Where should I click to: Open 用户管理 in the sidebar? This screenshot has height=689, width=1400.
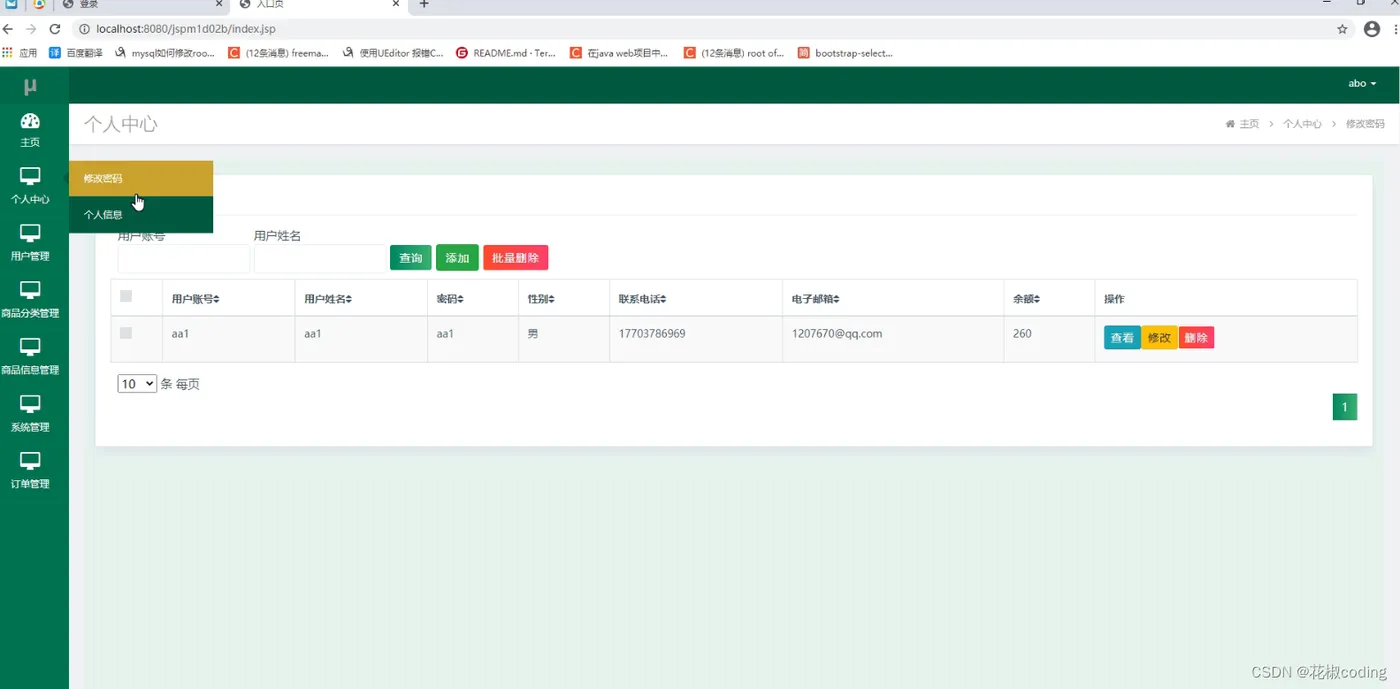point(30,244)
